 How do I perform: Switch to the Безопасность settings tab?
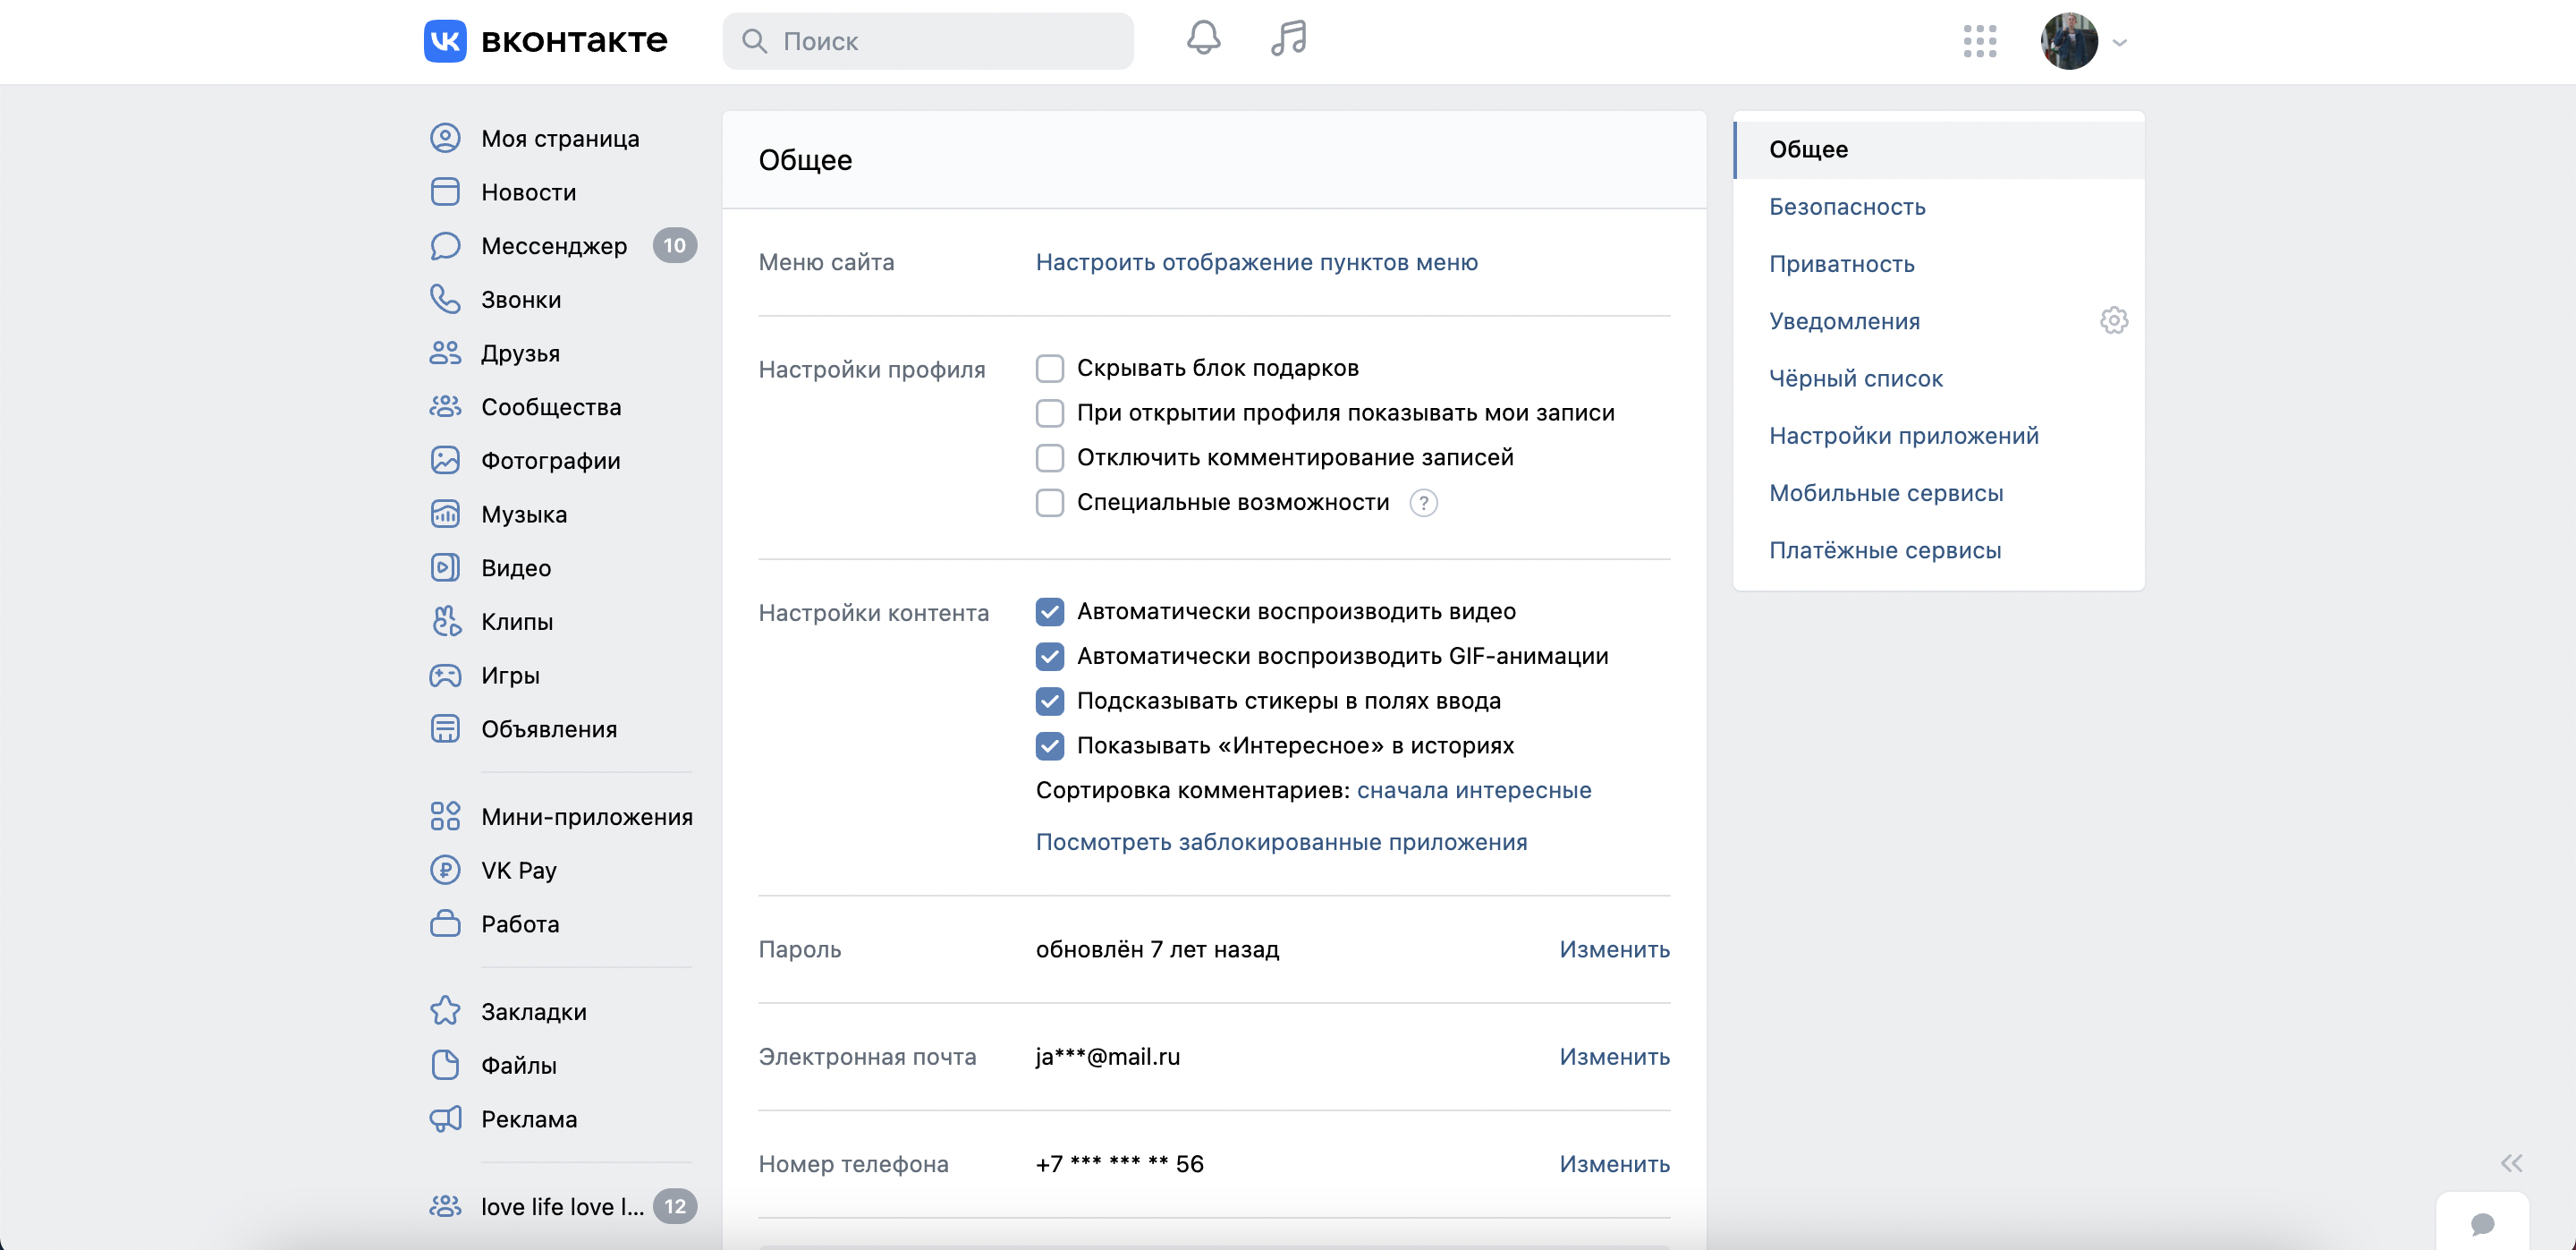click(1846, 207)
